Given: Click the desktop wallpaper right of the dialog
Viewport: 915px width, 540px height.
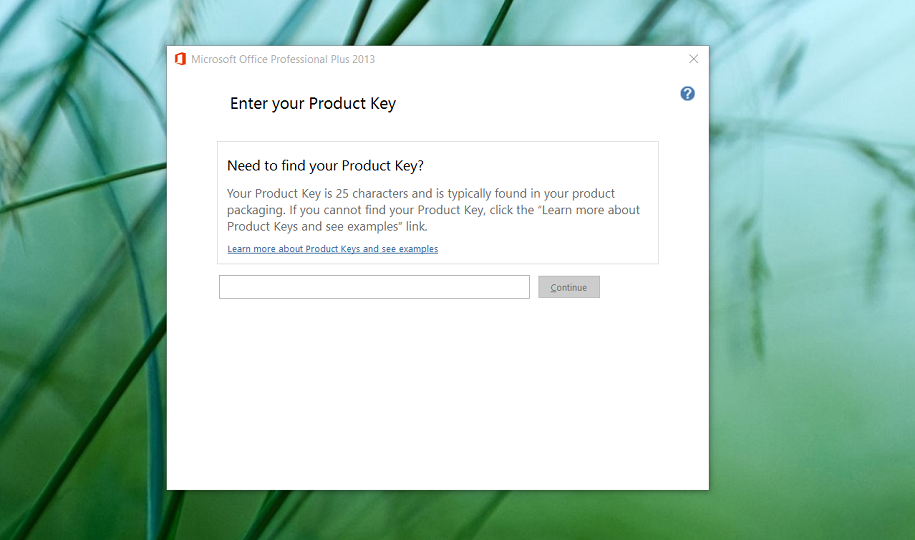Looking at the screenshot, I should tap(810, 300).
